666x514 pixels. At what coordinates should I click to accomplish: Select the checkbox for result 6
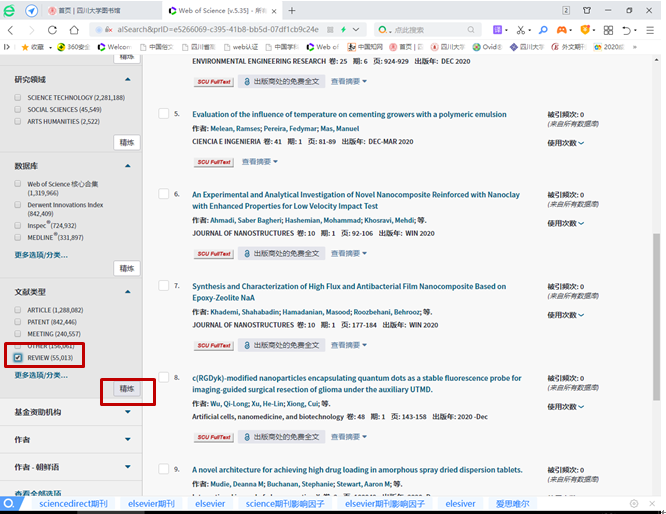point(164,194)
